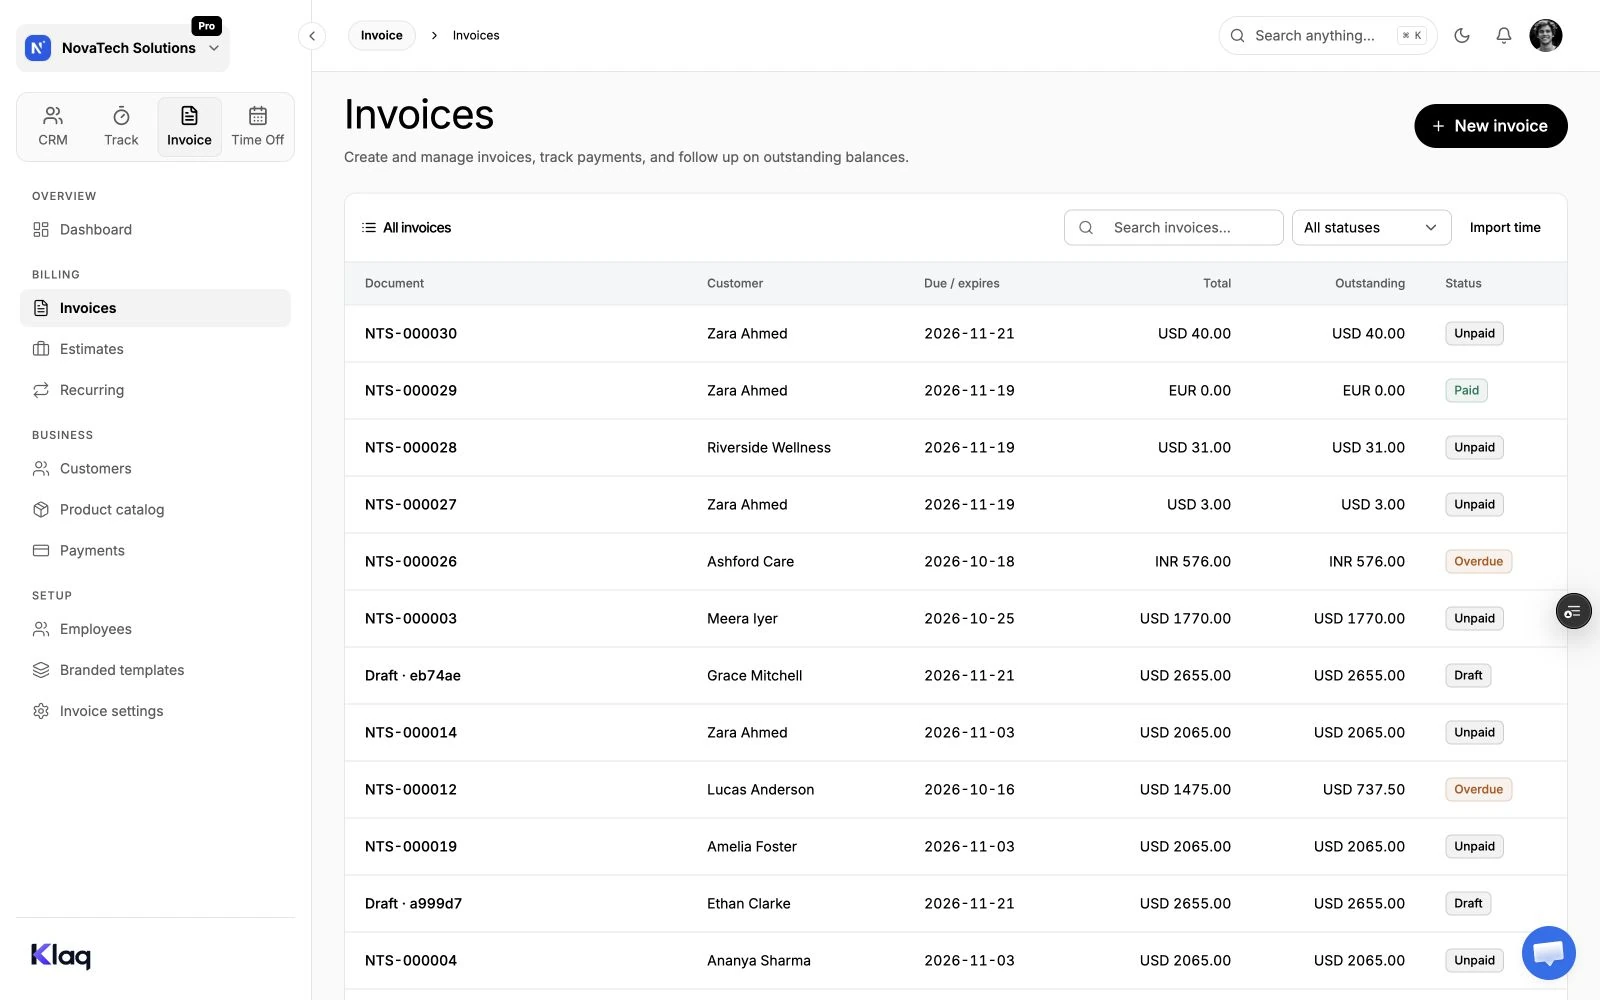Open the Customers page
The width and height of the screenshot is (1600, 1000).
click(x=155, y=469)
